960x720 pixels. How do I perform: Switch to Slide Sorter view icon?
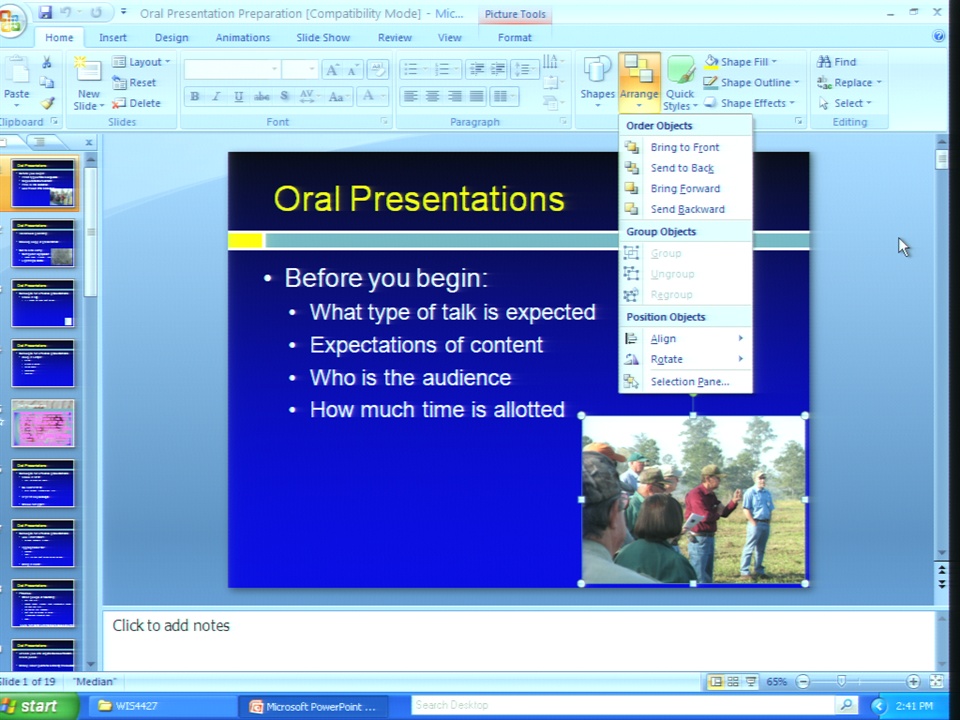733,681
